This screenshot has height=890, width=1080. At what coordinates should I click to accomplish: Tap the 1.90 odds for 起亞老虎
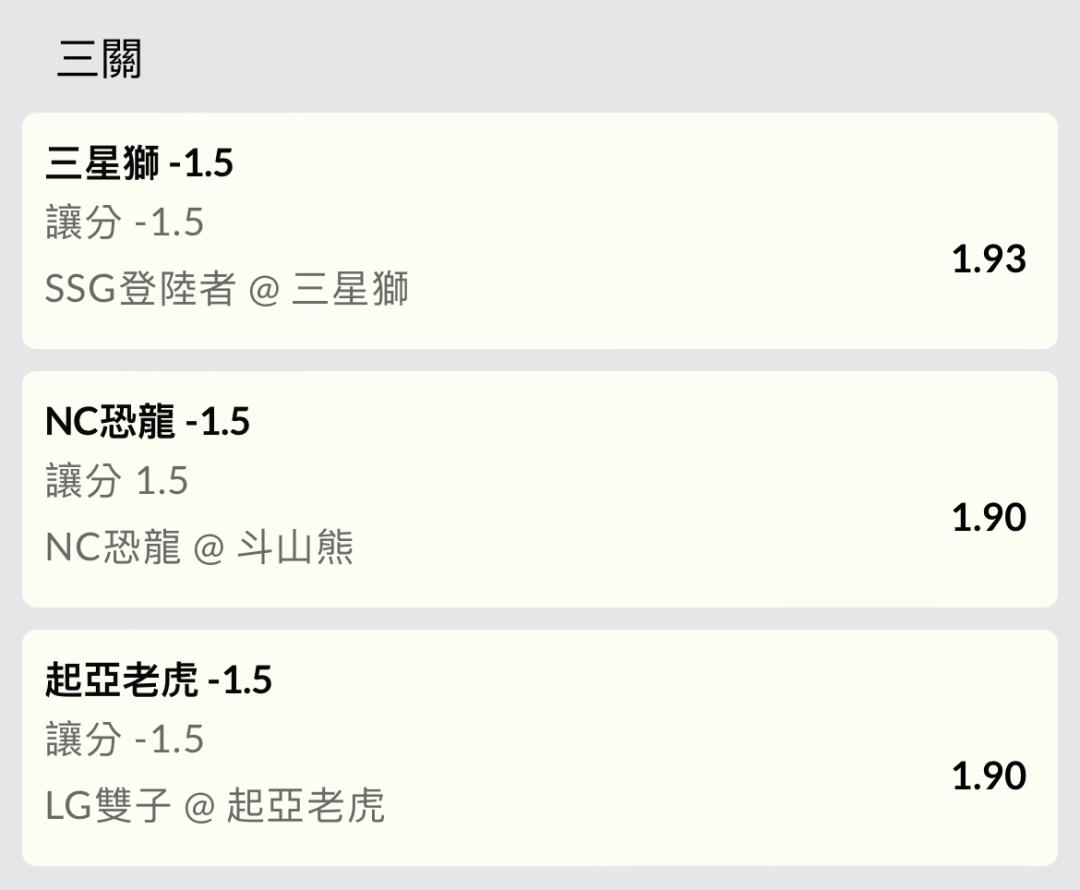pos(989,776)
